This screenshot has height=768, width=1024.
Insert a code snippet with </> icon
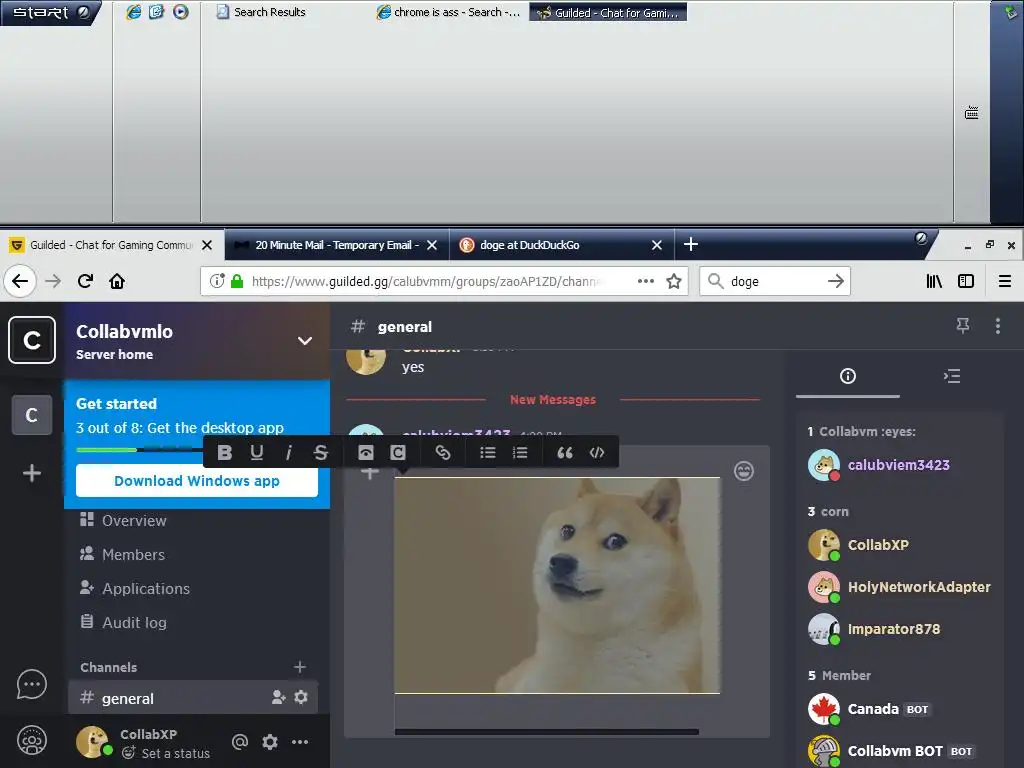point(597,452)
